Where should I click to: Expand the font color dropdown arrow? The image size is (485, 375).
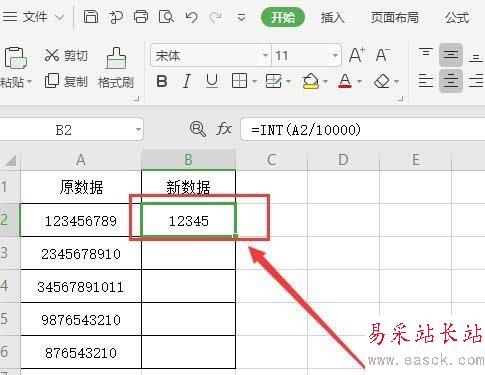click(x=359, y=81)
